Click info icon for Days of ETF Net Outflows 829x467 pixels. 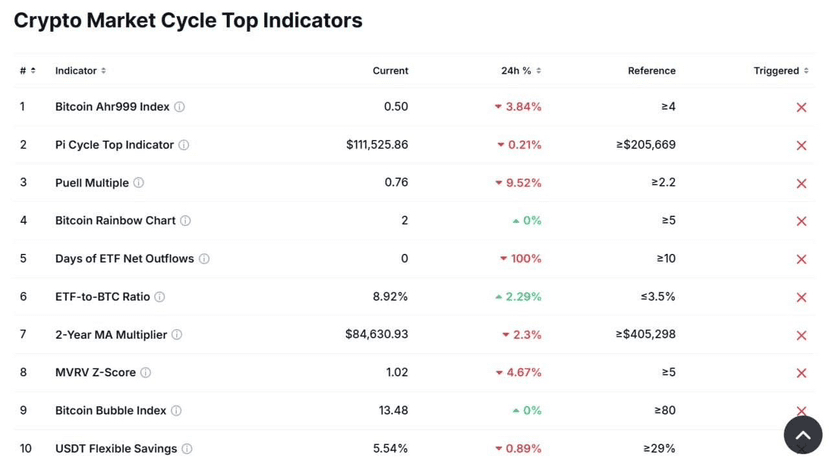point(204,259)
